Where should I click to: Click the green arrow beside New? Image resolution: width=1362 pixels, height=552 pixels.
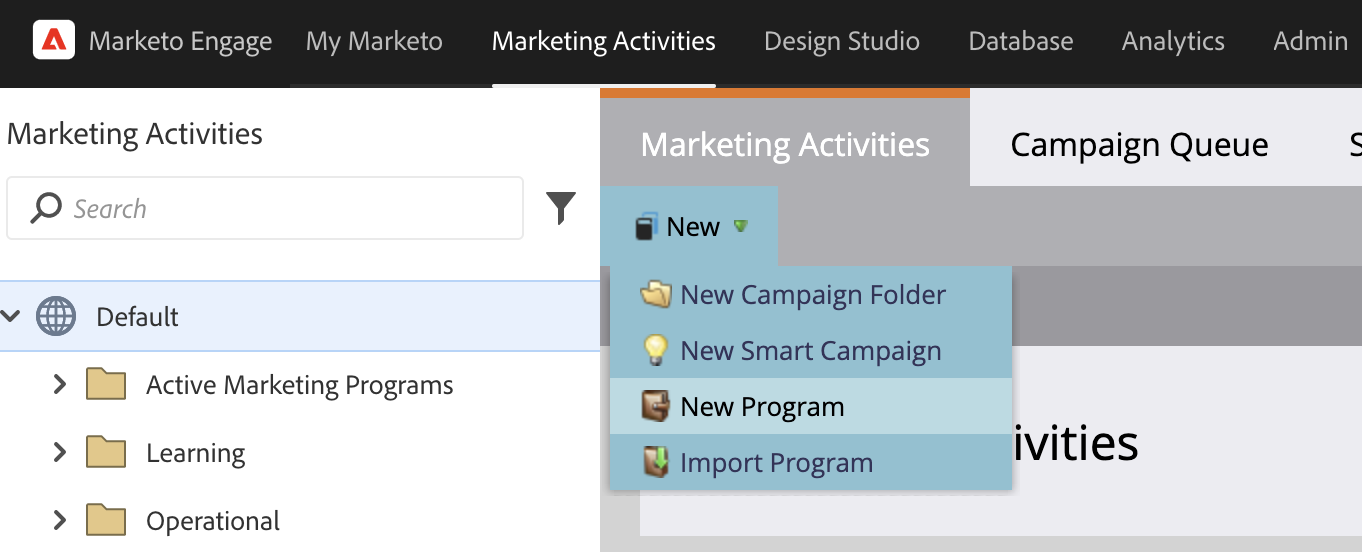740,226
